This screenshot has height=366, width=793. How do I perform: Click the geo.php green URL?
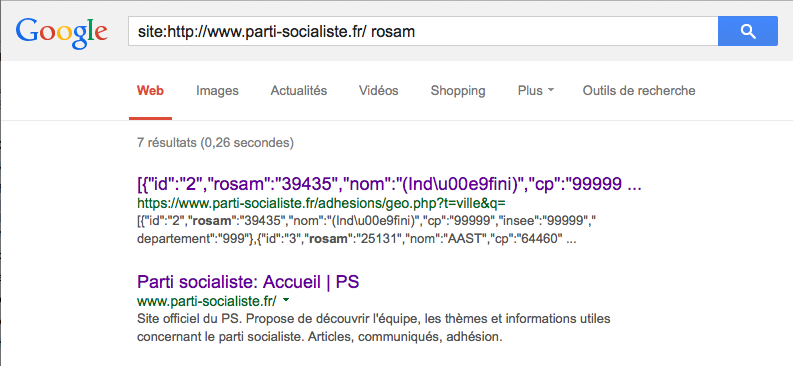pyautogui.click(x=321, y=204)
